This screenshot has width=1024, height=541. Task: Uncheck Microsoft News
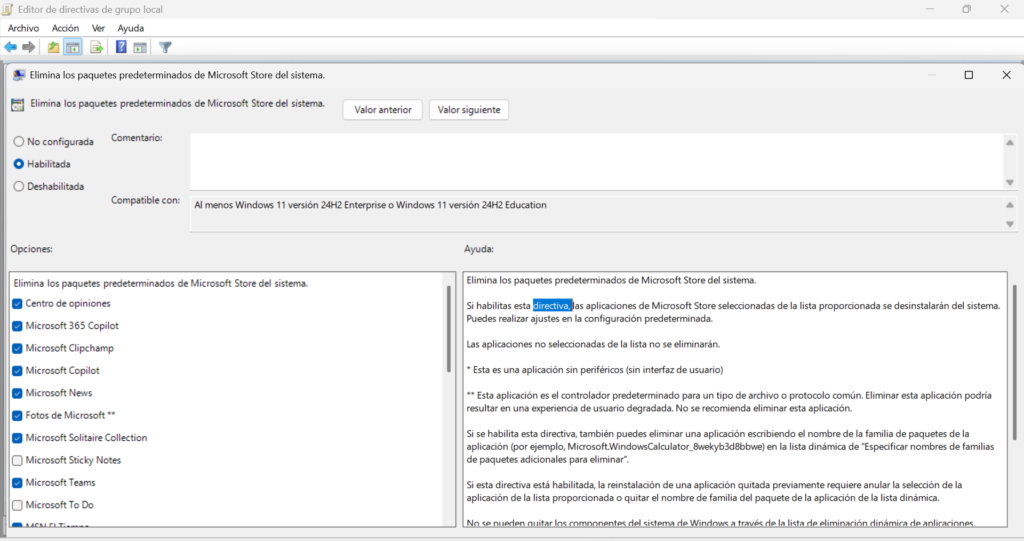pos(18,393)
